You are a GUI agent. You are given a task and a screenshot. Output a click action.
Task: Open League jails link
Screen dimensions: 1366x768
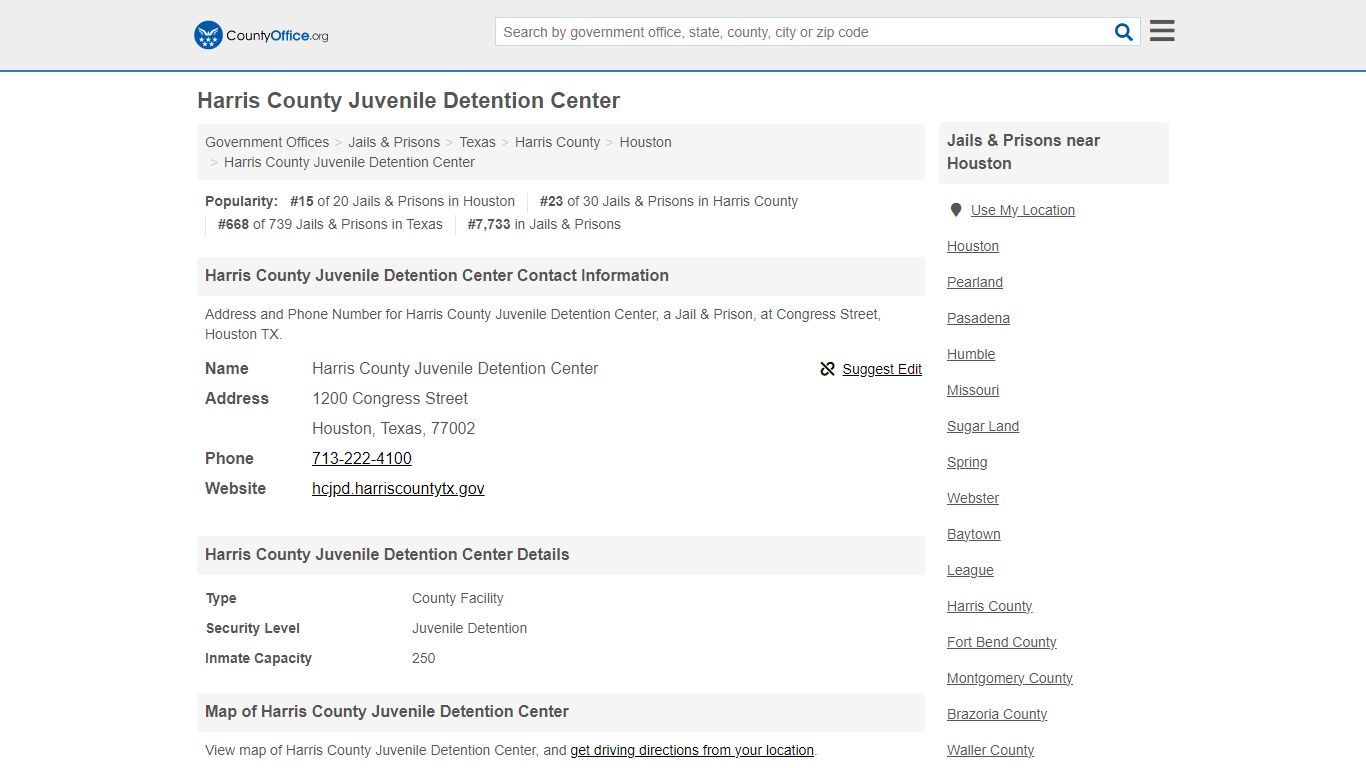tap(970, 570)
